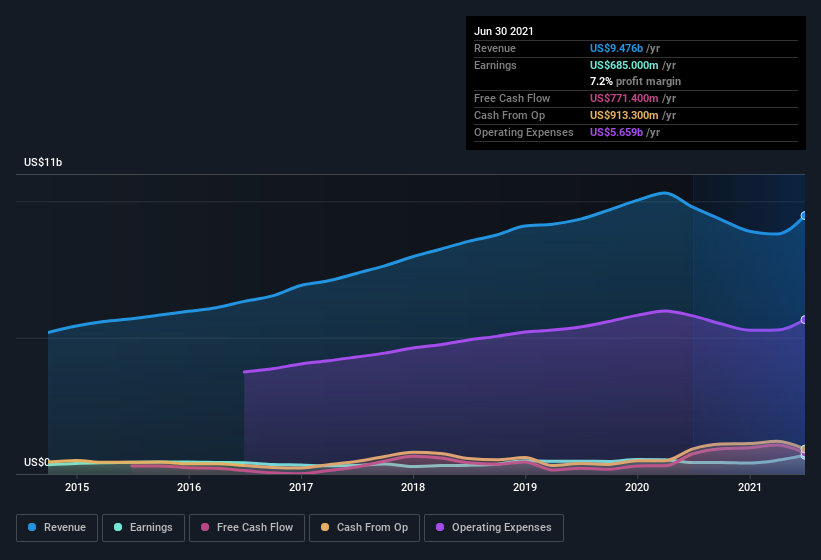The width and height of the screenshot is (821, 560).
Task: Select the 2016 x-axis label
Action: click(x=189, y=487)
